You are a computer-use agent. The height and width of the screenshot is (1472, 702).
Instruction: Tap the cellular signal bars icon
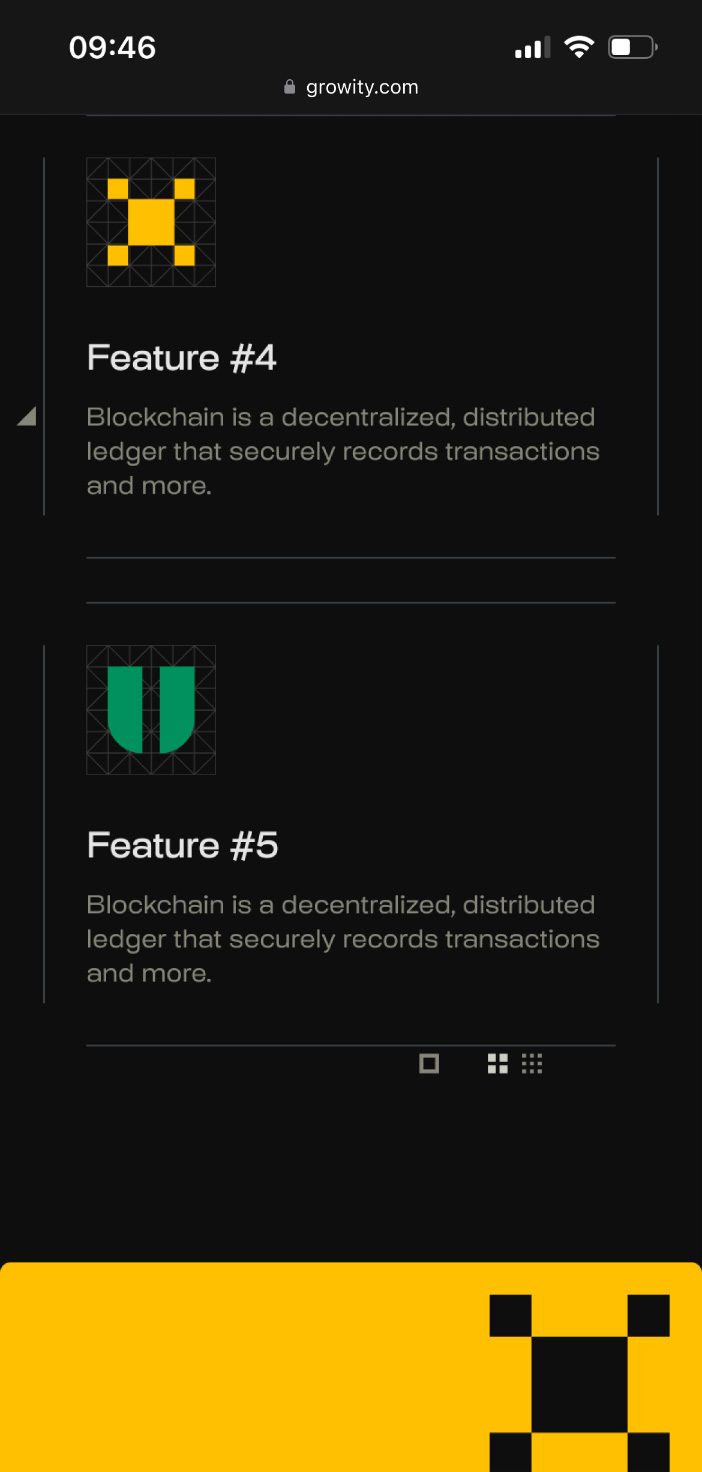point(532,47)
